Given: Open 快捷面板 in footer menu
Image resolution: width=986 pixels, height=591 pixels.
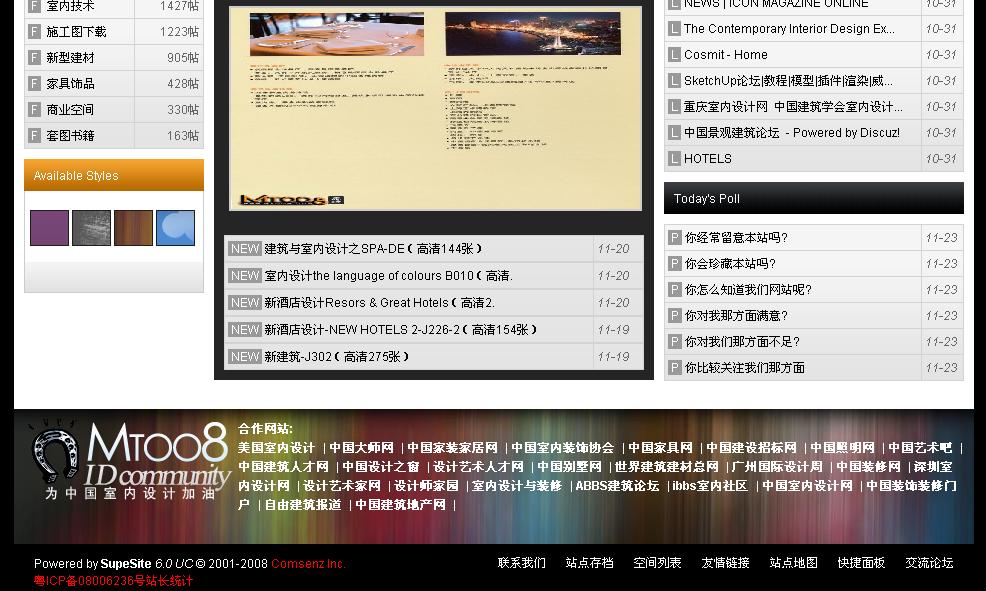Looking at the screenshot, I should point(861,563).
